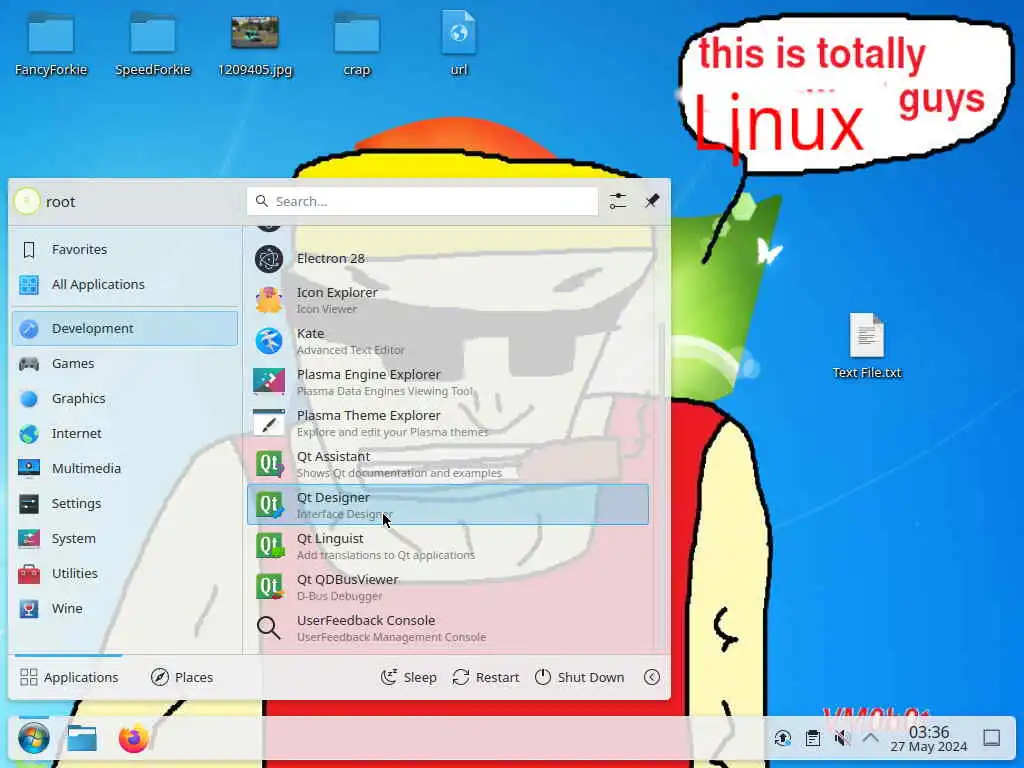Select the SpeedForkie desktop folder

153,44
